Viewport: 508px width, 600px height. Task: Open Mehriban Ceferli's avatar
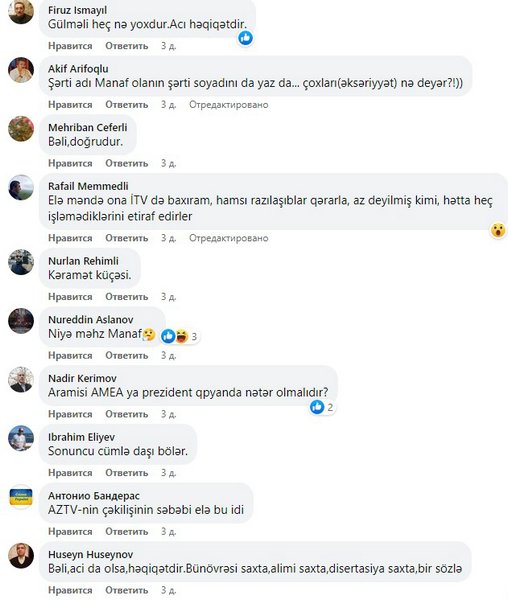tap(21, 129)
